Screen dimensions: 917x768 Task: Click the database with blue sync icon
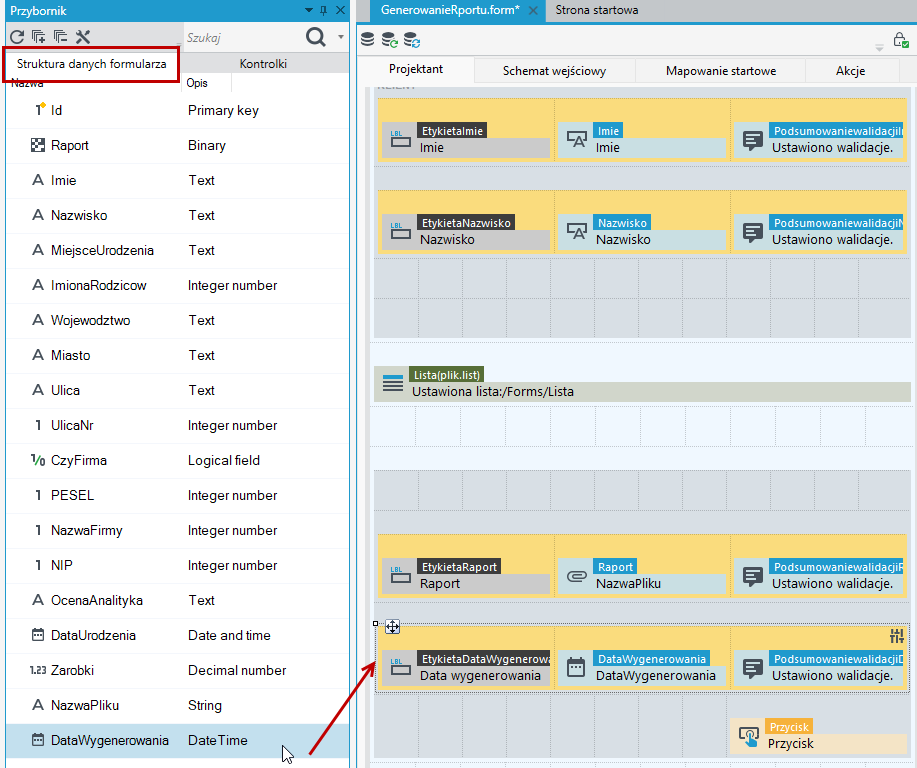[412, 40]
